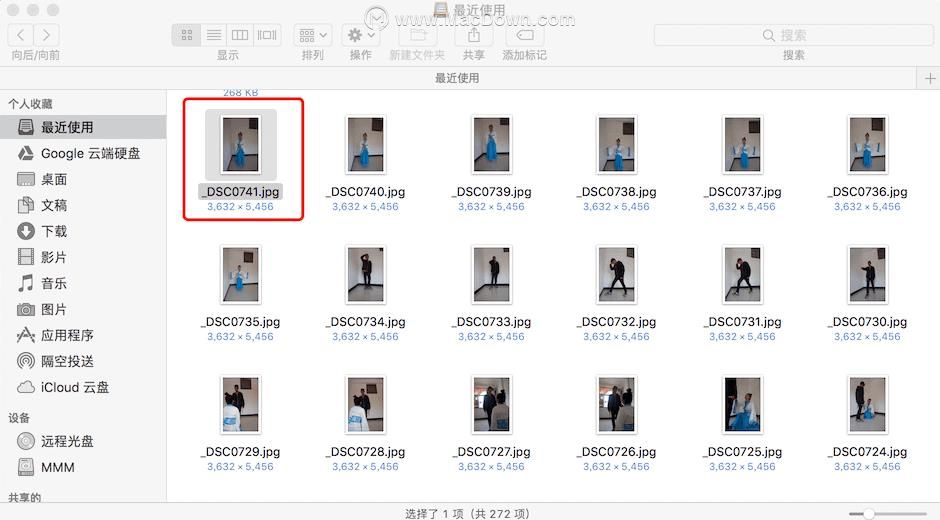Select the _DSC0740.jpg thumbnail
This screenshot has width=940, height=520.
click(x=366, y=145)
